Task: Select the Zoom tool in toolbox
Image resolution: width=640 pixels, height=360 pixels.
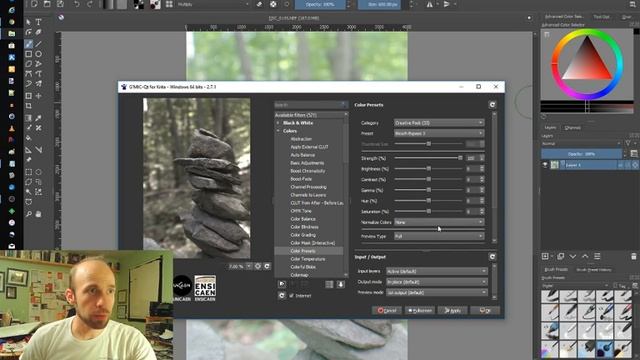Action: [29, 214]
